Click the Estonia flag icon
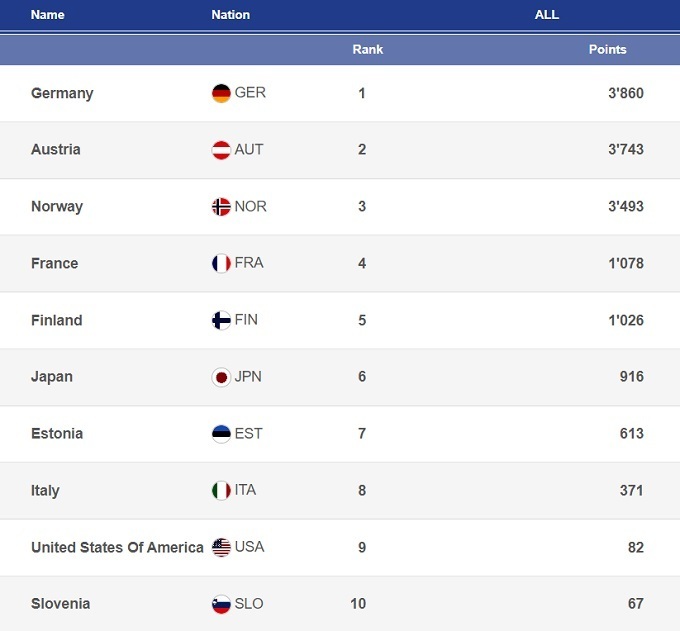This screenshot has width=680, height=631. click(221, 434)
